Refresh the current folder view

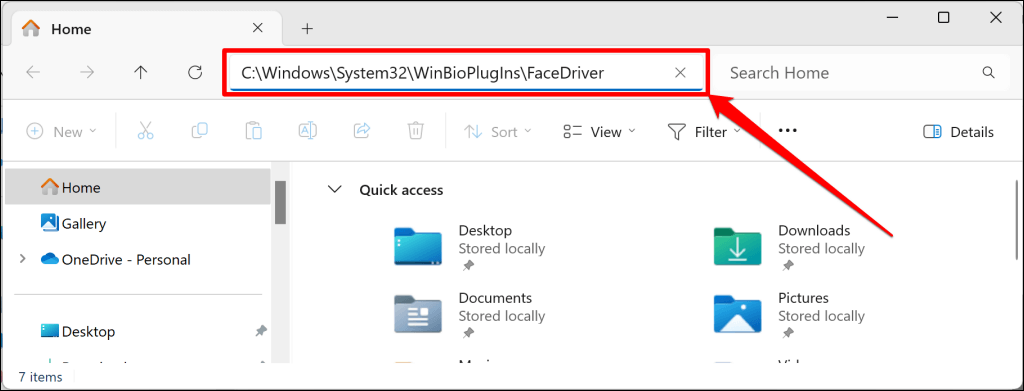pyautogui.click(x=195, y=72)
